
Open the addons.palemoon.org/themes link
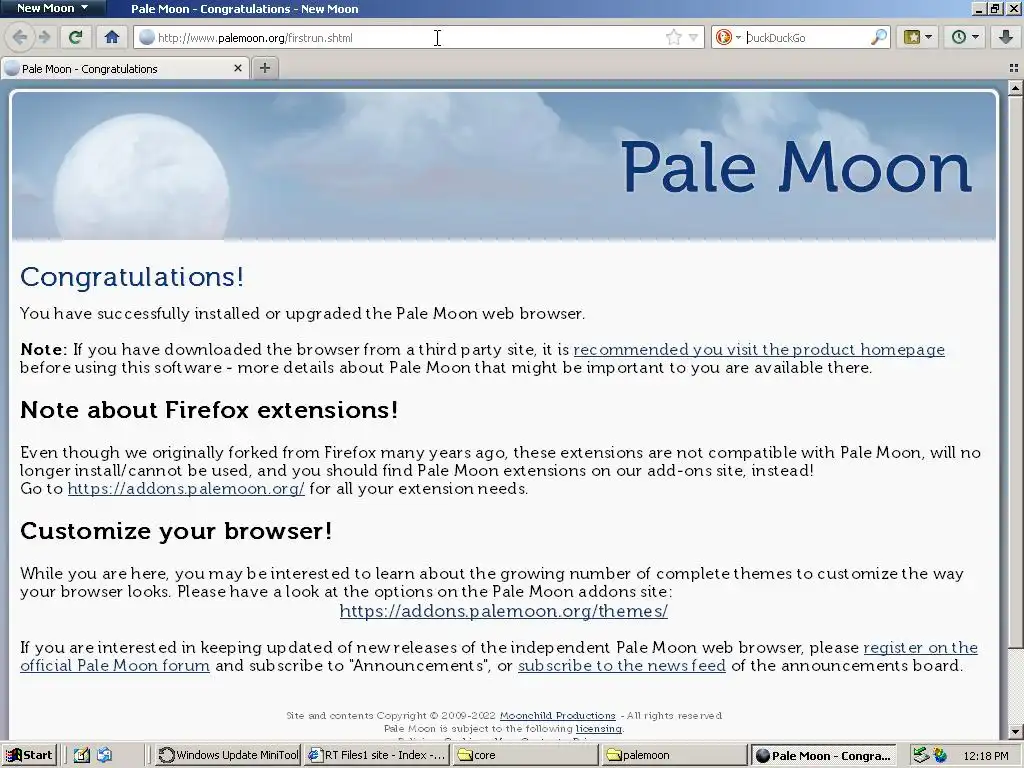coord(504,611)
